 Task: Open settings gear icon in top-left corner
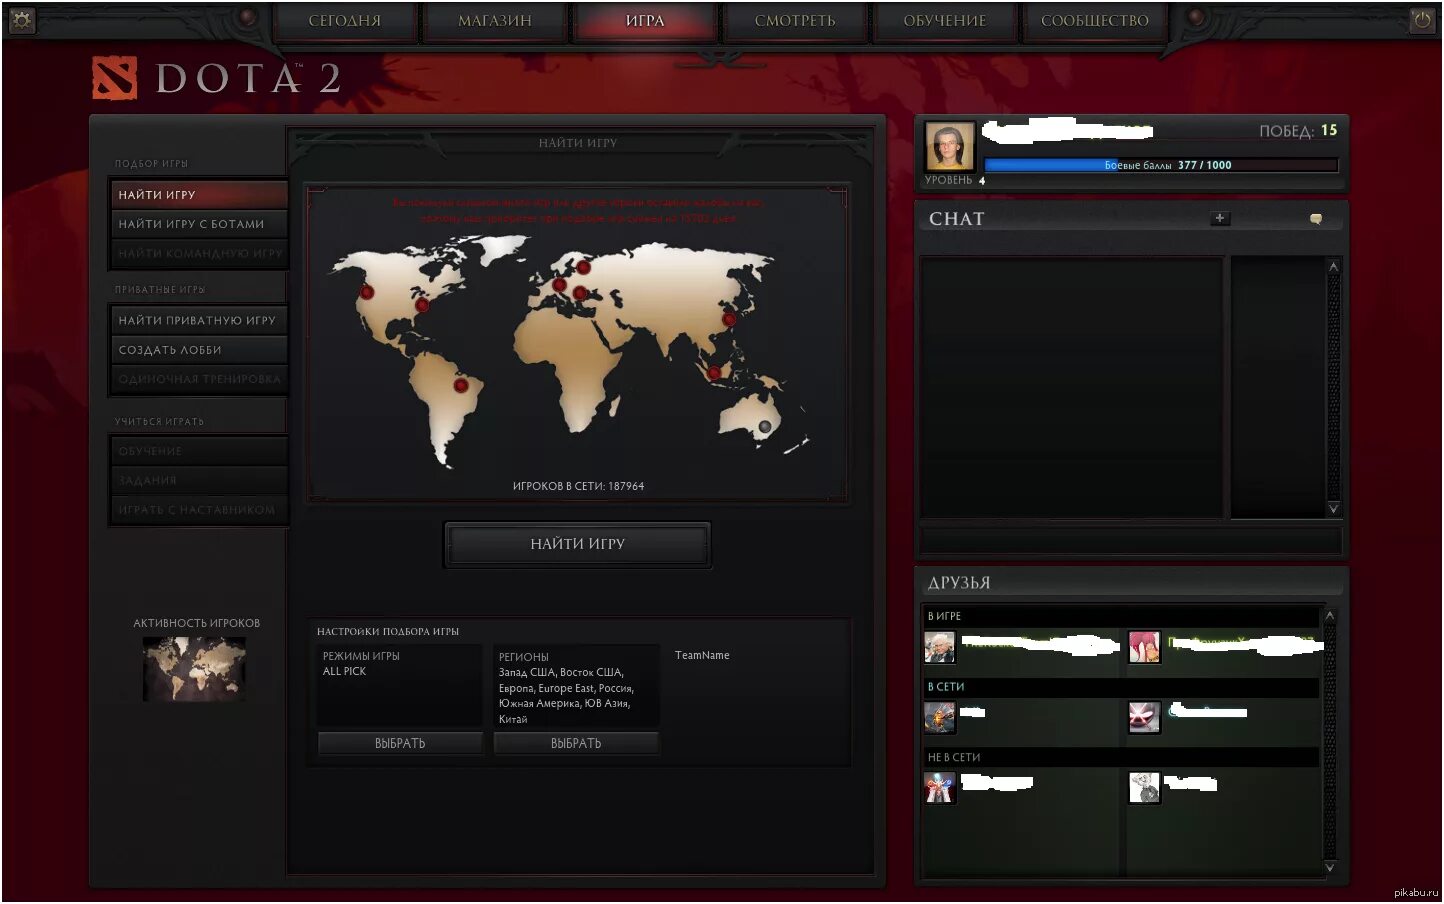click(x=21, y=19)
